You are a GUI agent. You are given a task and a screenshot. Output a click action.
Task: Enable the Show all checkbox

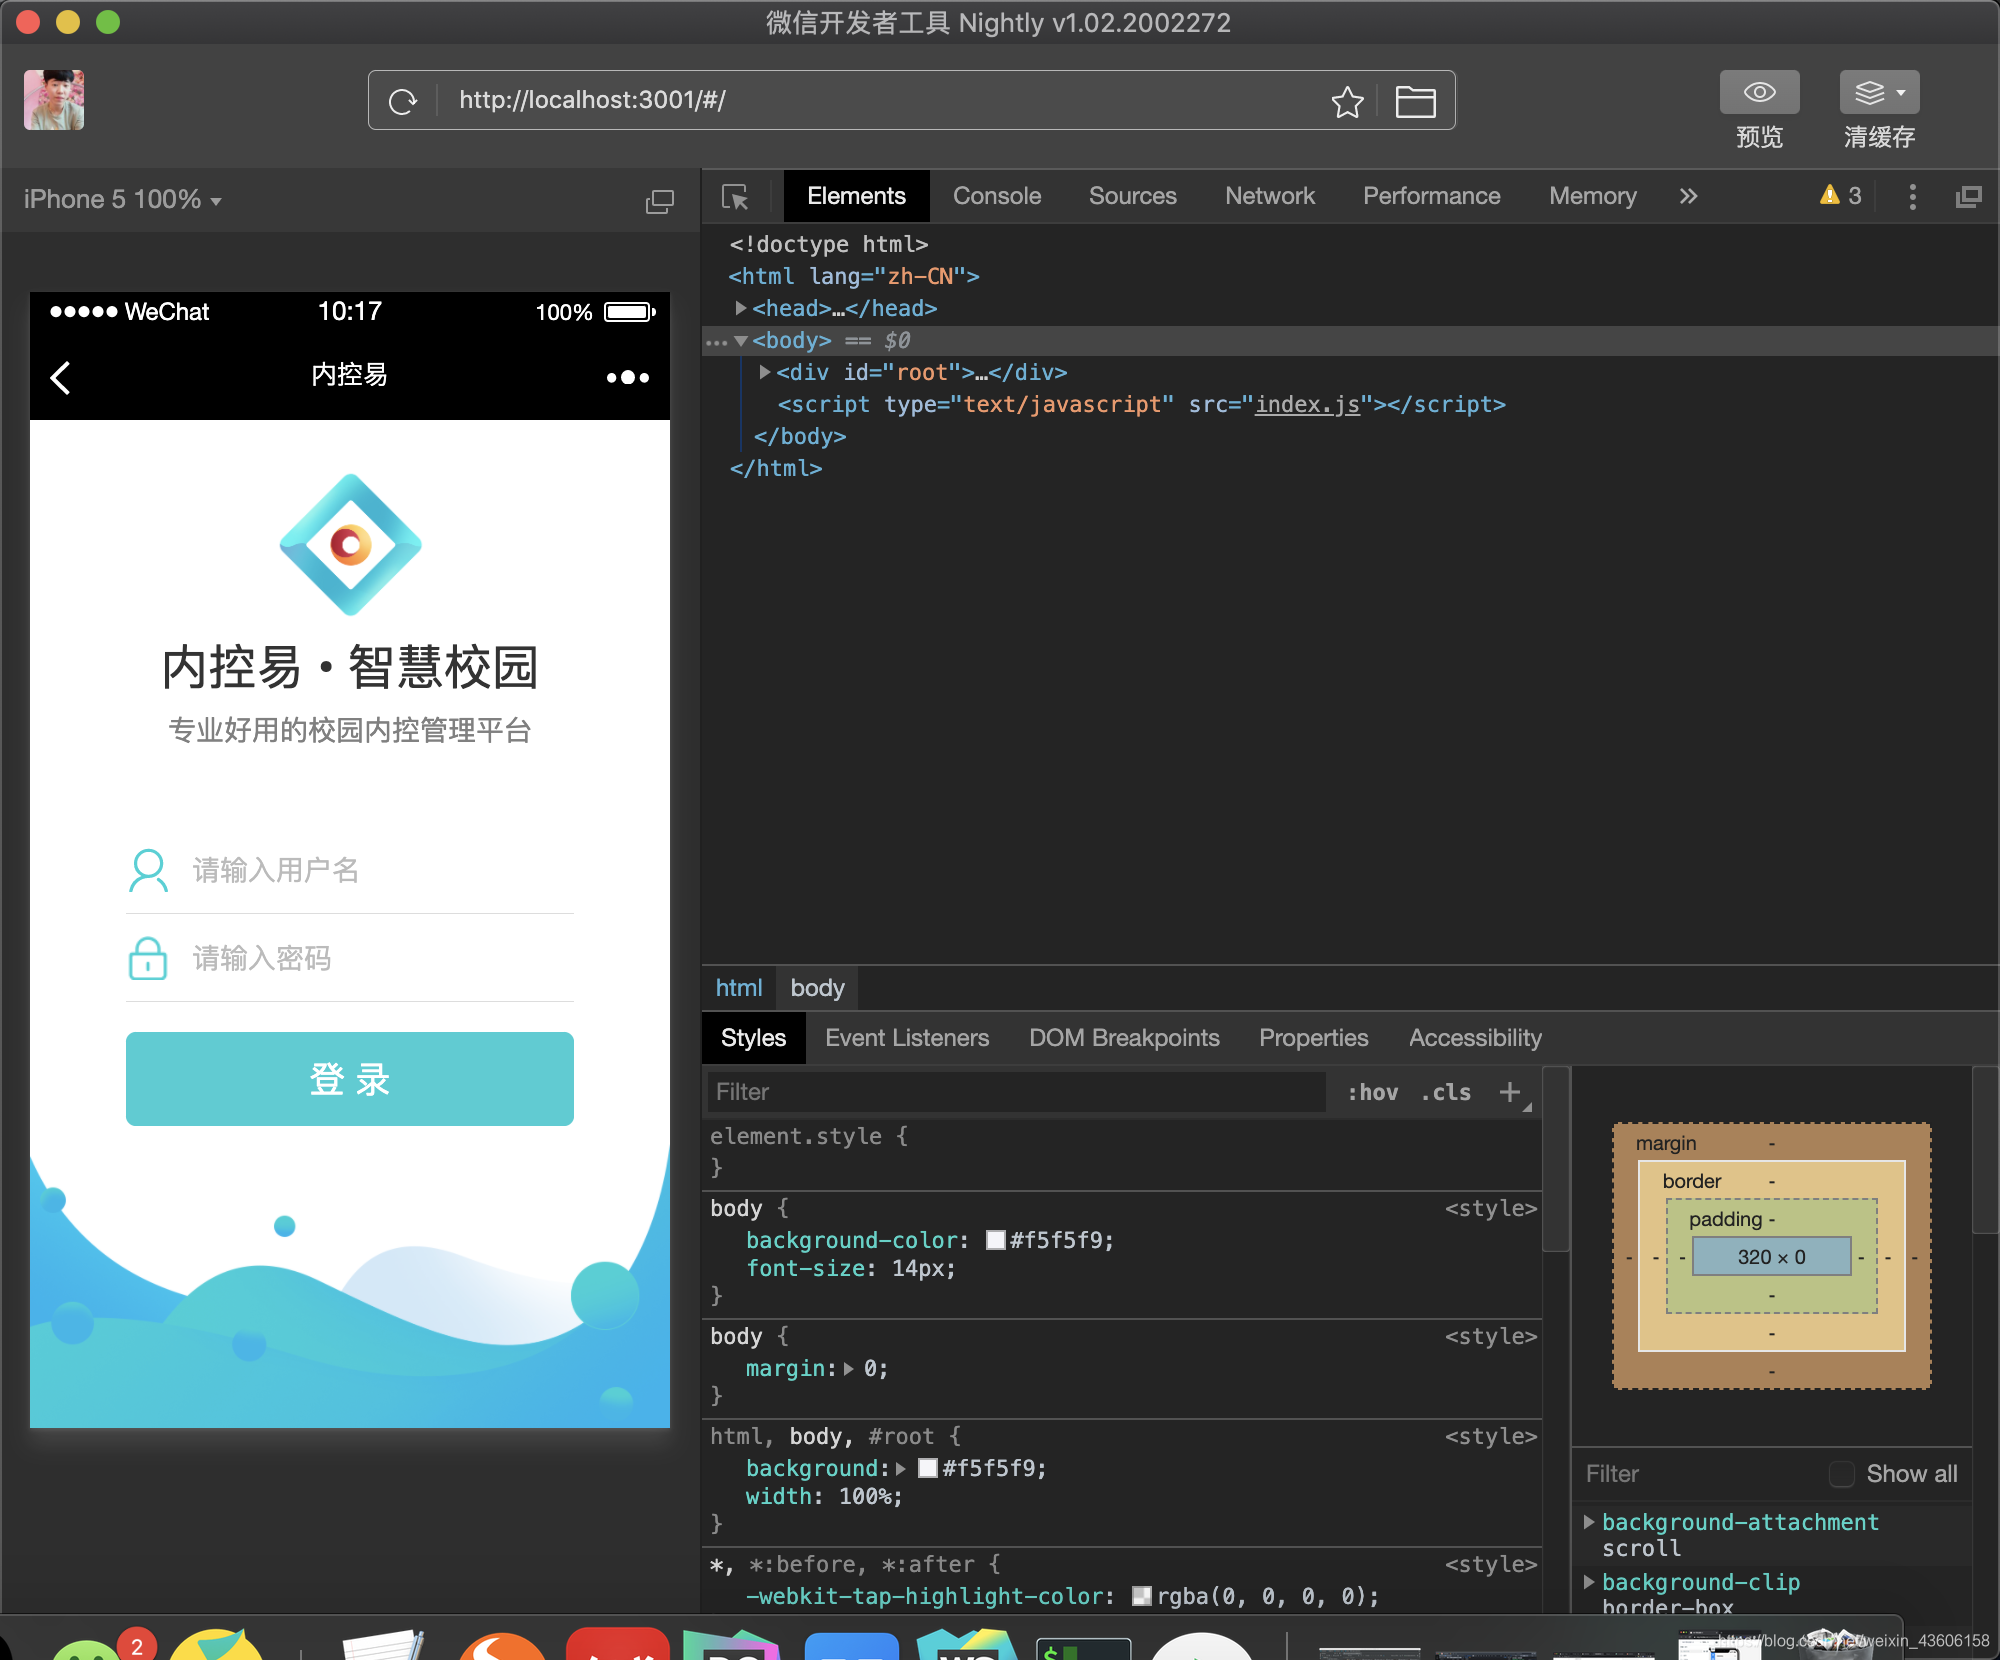(x=1841, y=1474)
